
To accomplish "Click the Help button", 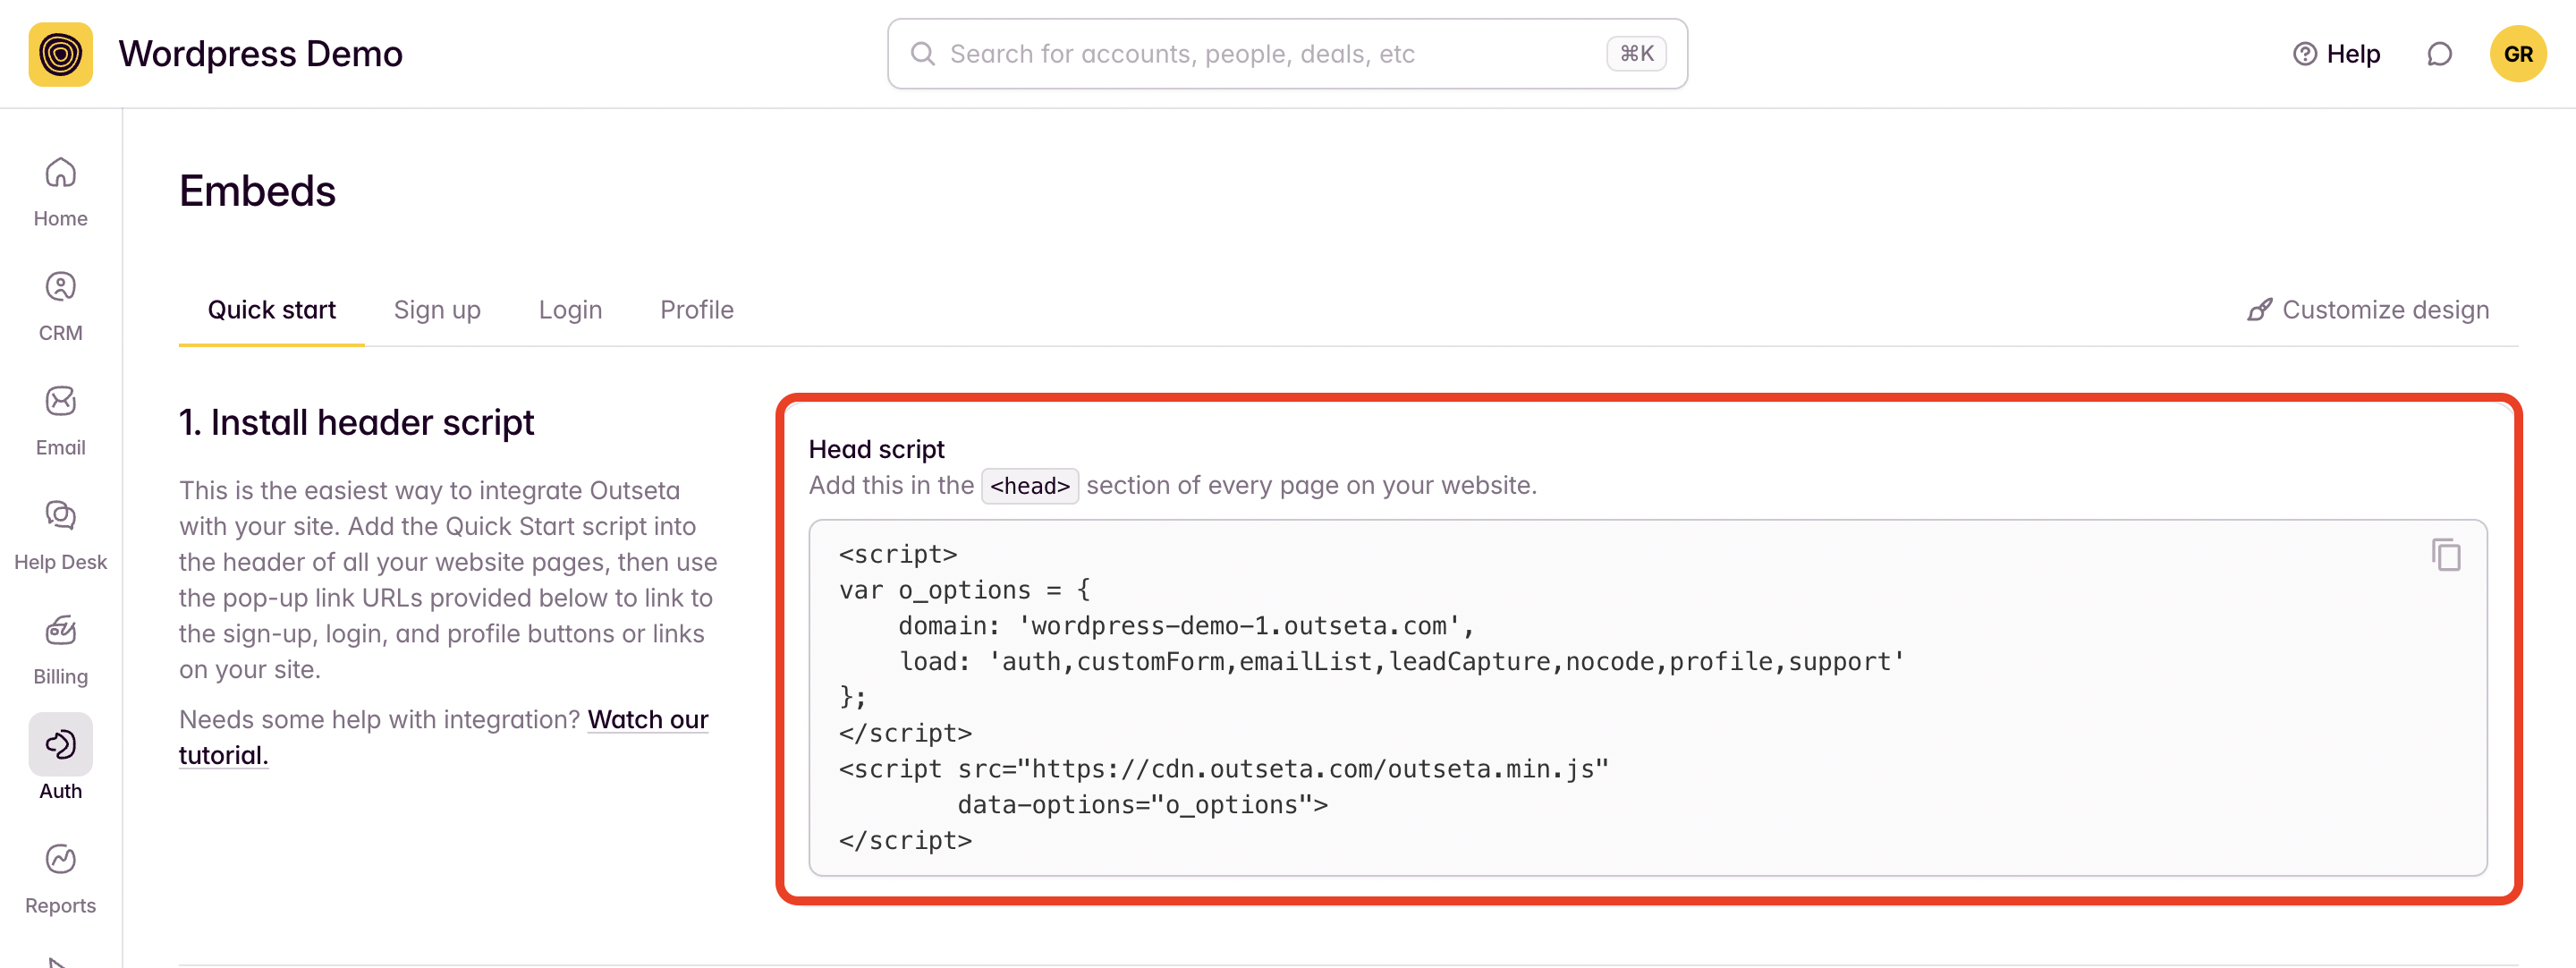I will click(x=2336, y=54).
